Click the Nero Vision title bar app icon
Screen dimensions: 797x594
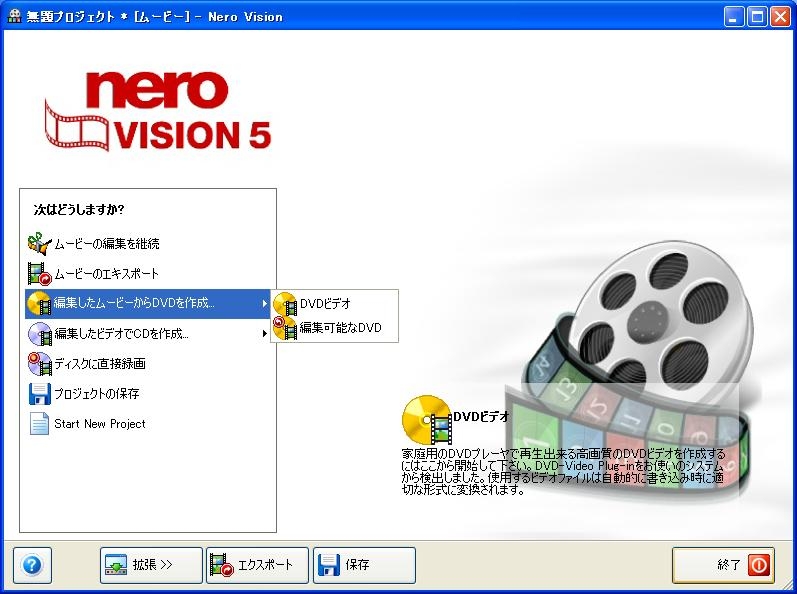[x=14, y=16]
